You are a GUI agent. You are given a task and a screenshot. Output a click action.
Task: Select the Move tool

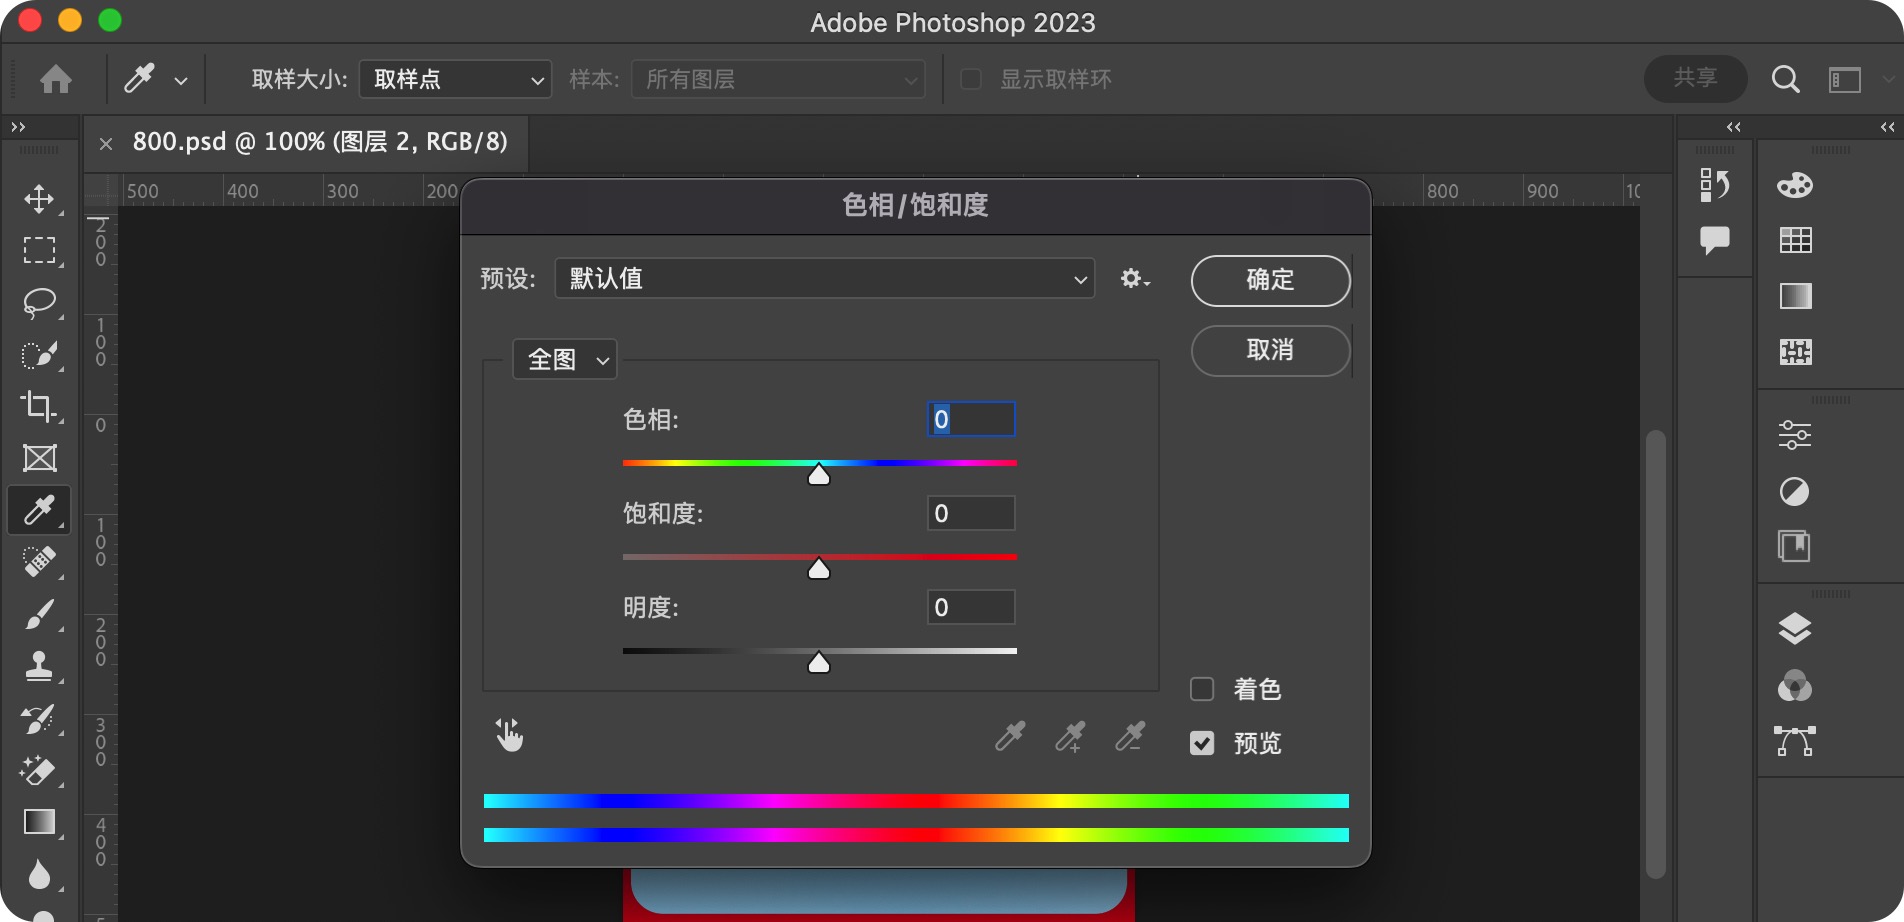[39, 198]
